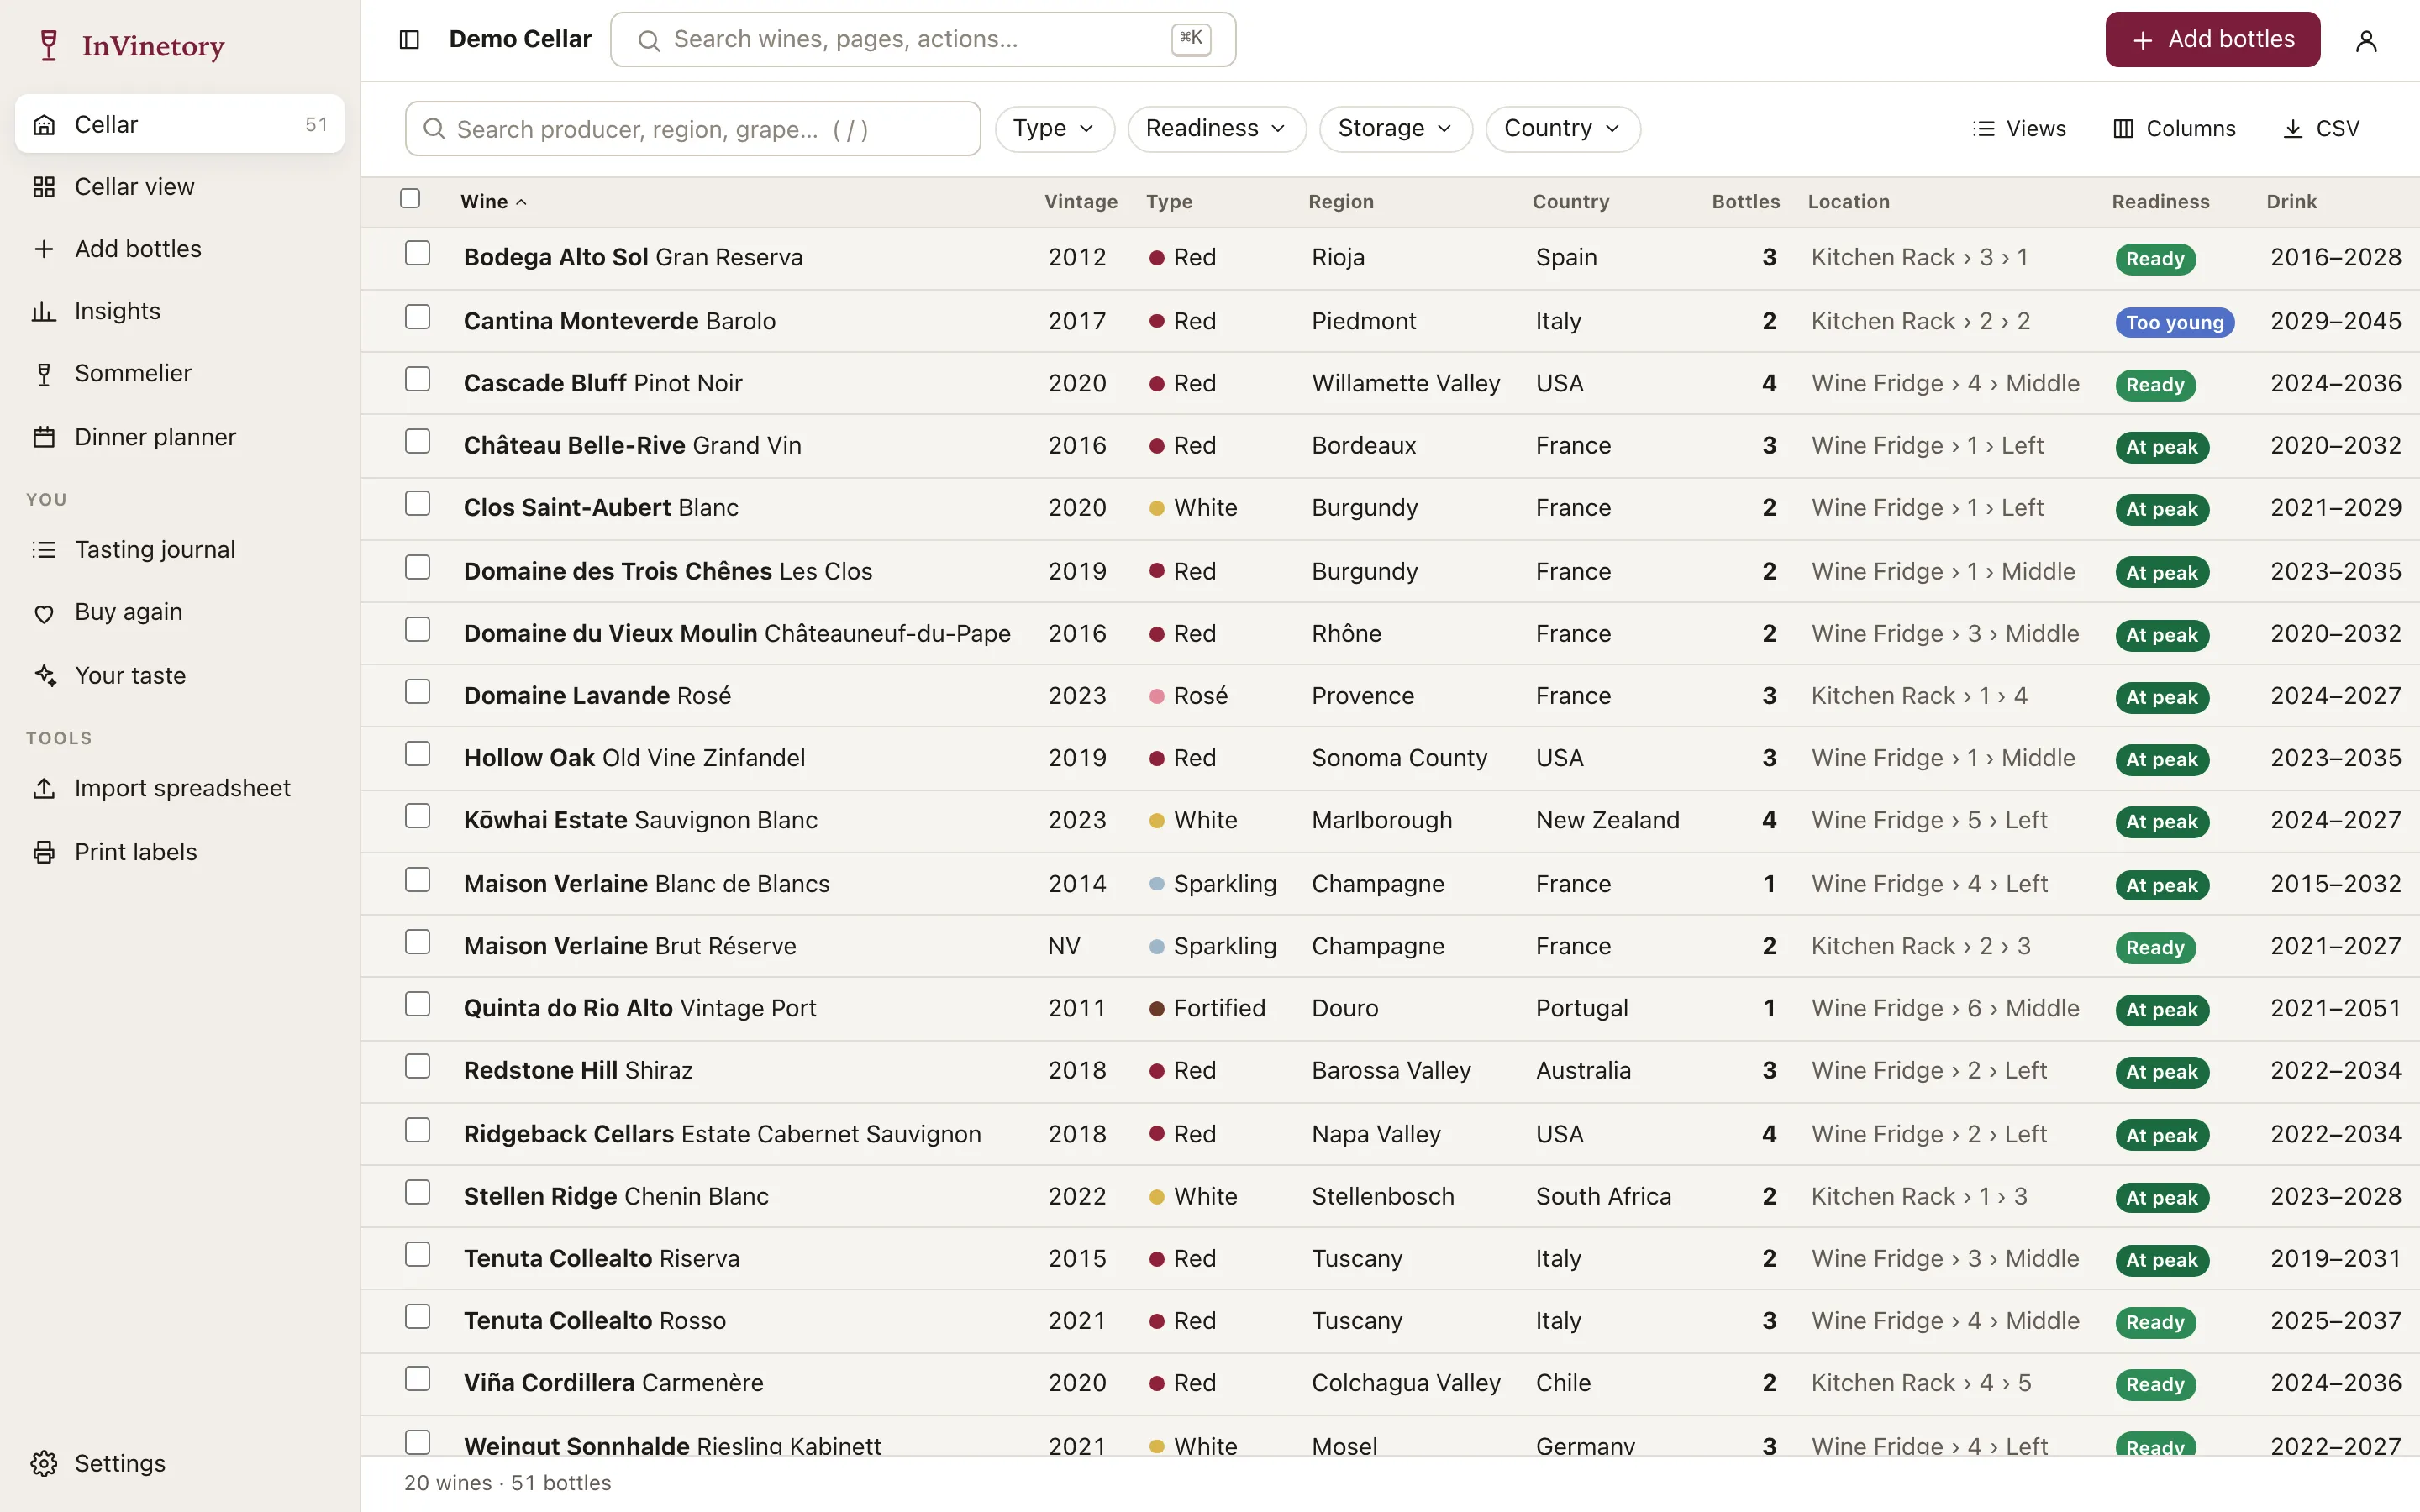Export the table with the CSV button

2321,129
